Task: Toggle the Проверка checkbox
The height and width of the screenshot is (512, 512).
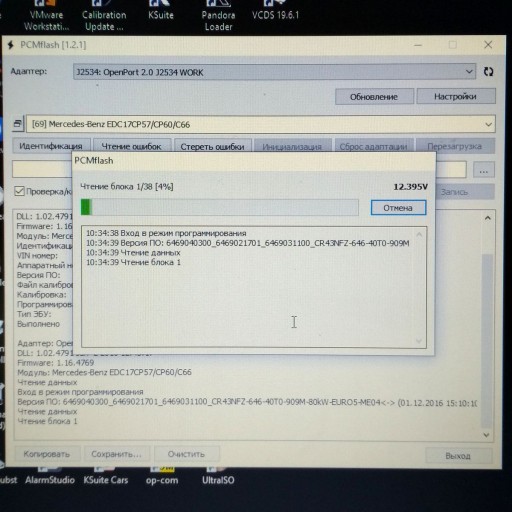Action: pyautogui.click(x=19, y=191)
